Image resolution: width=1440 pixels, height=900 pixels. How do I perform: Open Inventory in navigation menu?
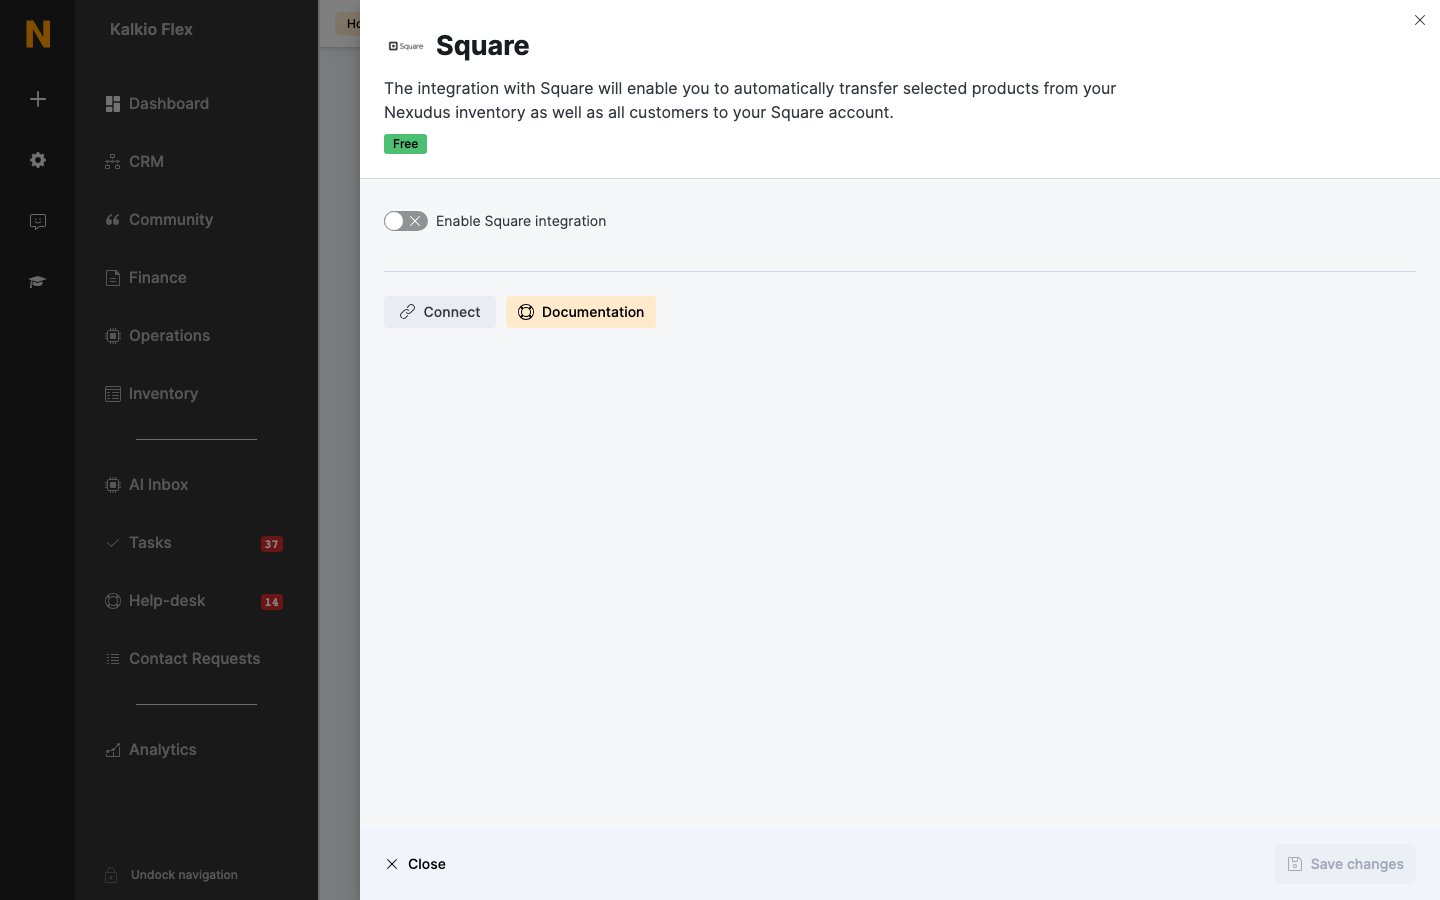pos(152,394)
